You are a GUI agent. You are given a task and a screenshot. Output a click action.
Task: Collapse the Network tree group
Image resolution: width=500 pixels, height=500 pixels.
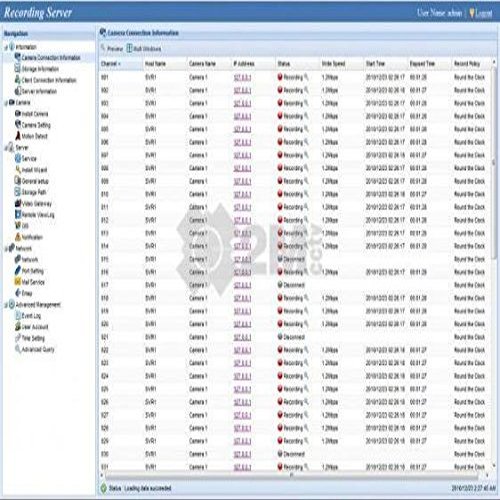coord(6,249)
